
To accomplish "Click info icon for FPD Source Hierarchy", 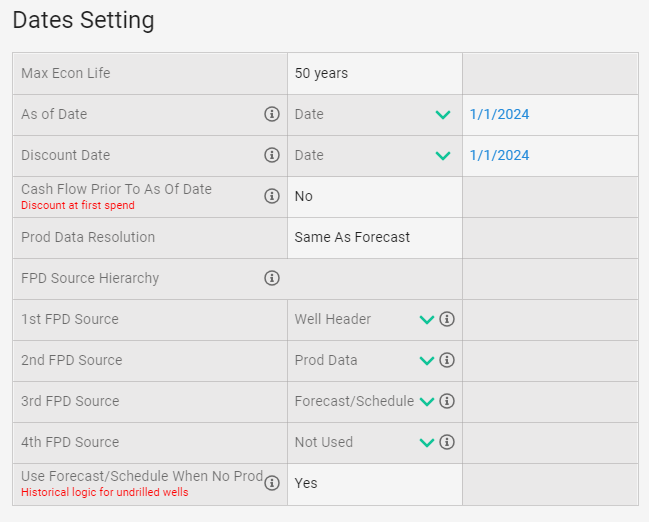I will coord(271,278).
